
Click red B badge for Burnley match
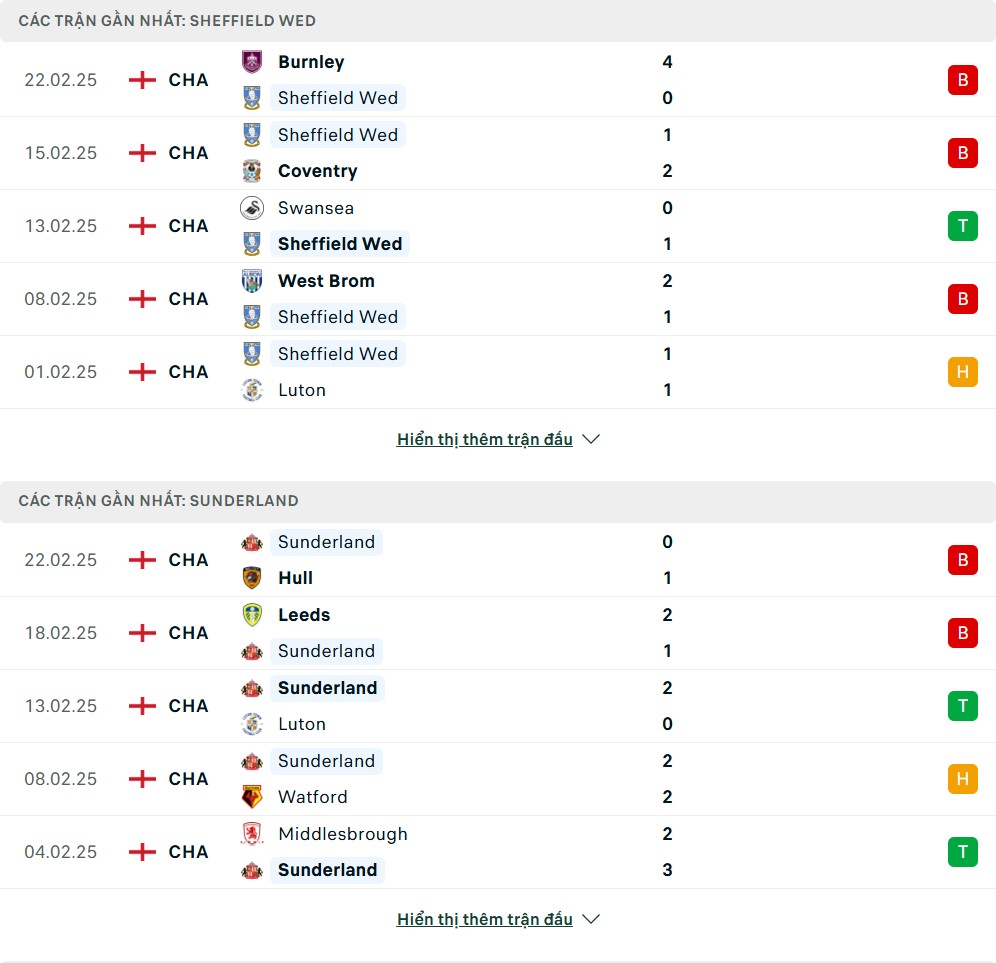click(962, 80)
